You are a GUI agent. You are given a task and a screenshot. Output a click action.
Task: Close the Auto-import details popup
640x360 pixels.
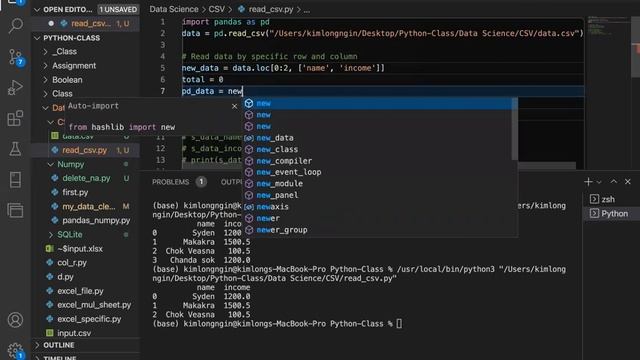234,106
